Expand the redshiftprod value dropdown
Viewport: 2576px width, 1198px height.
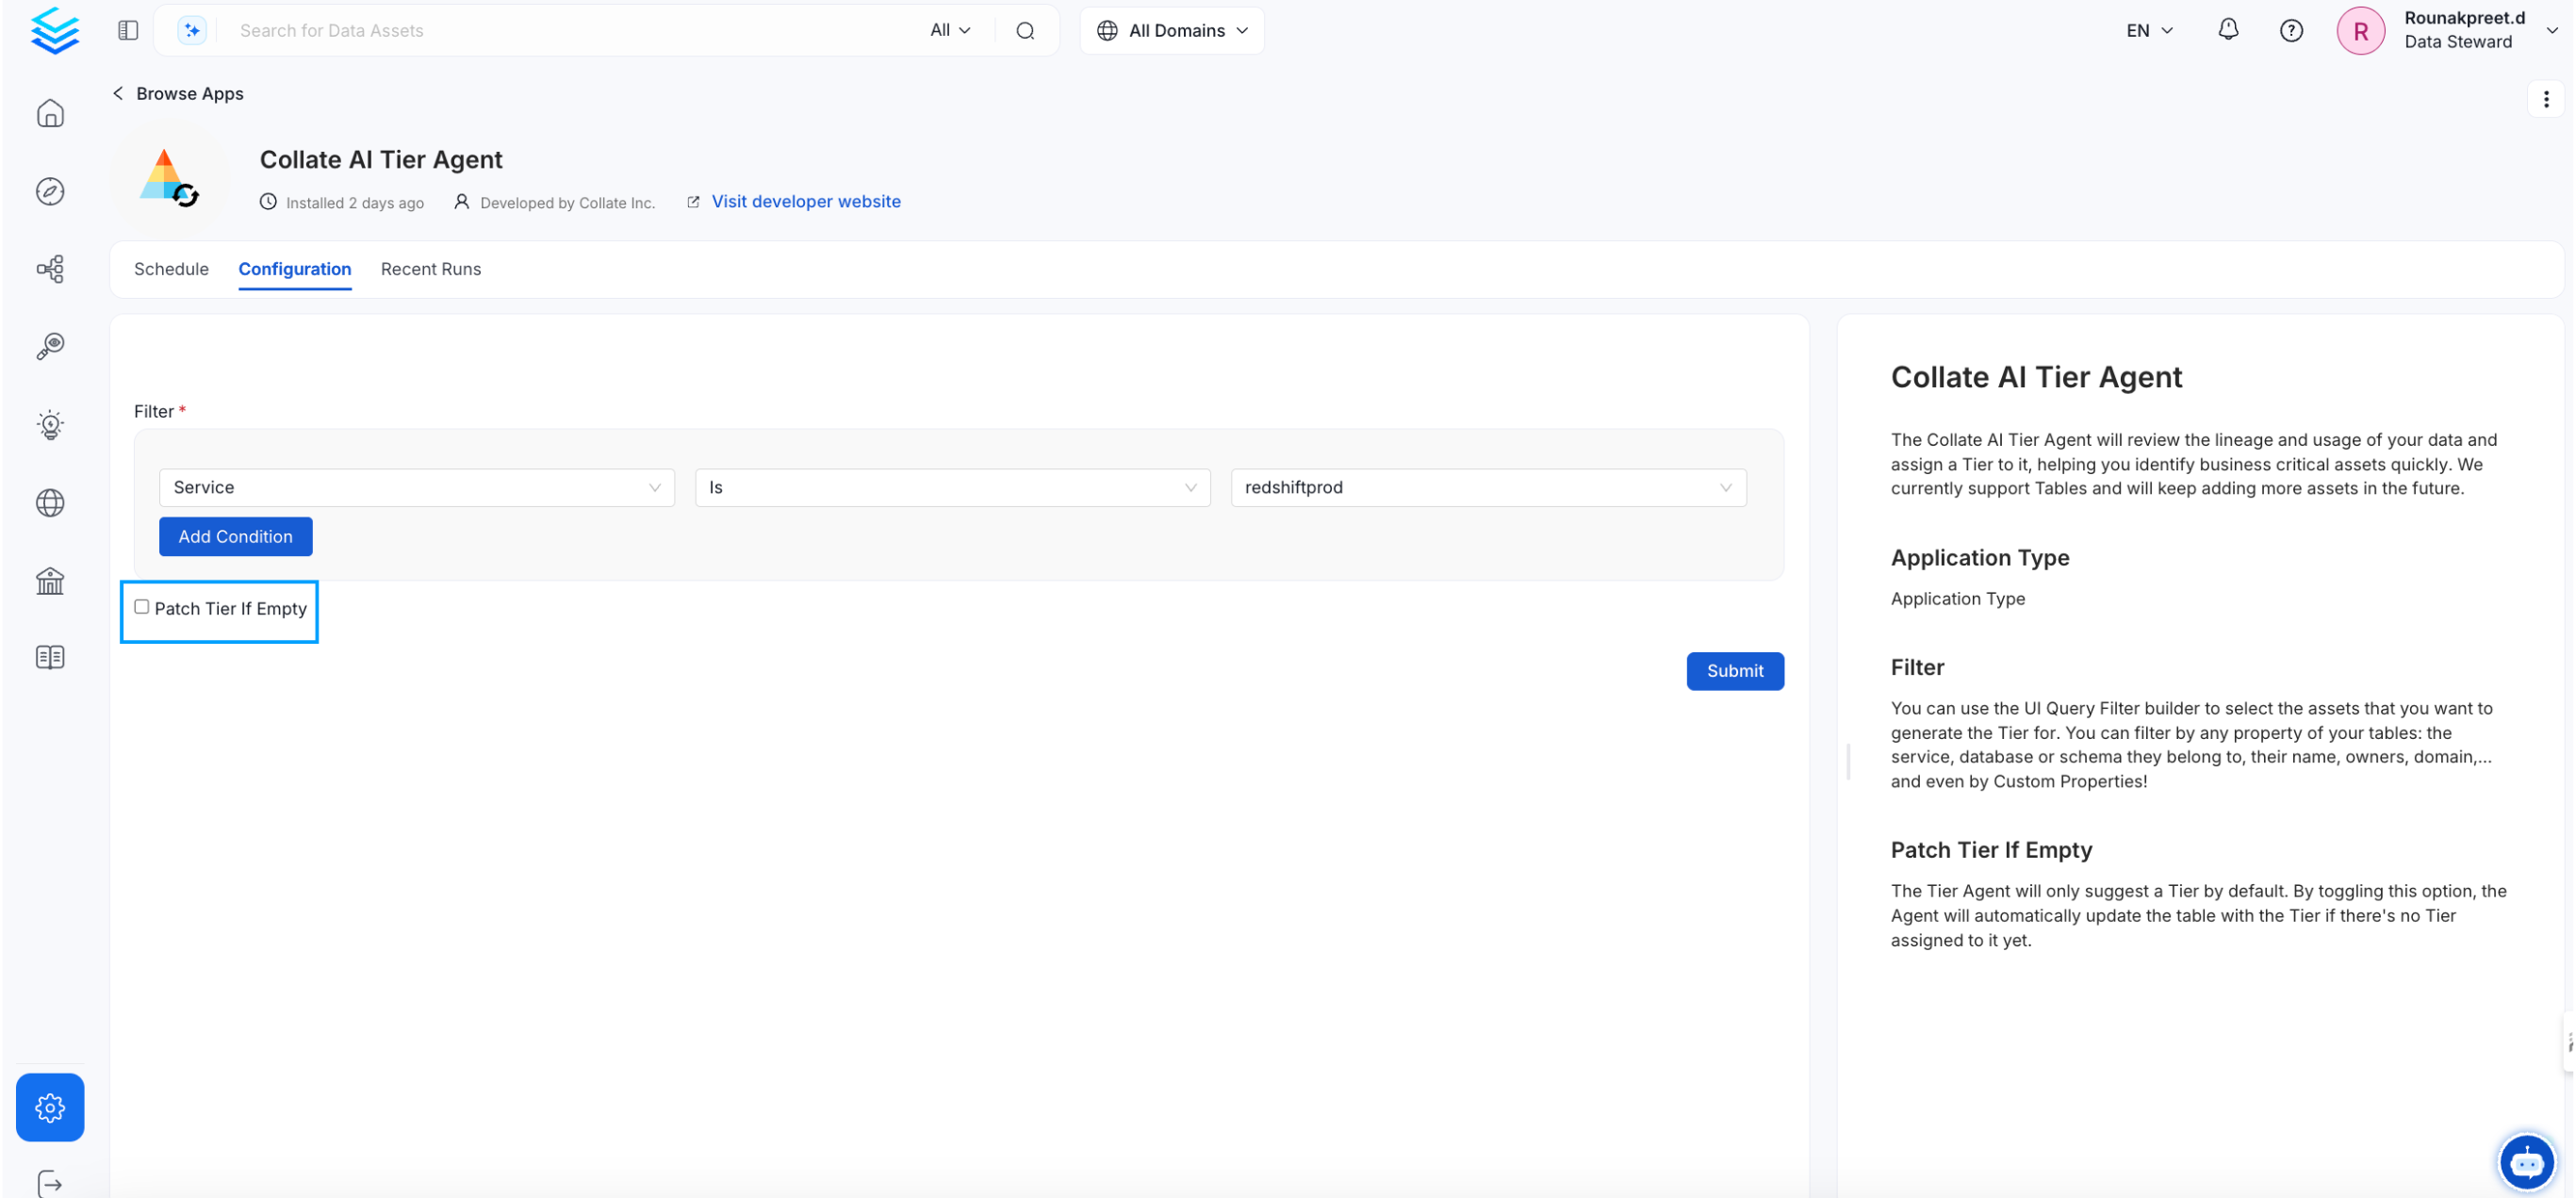[x=1487, y=487]
